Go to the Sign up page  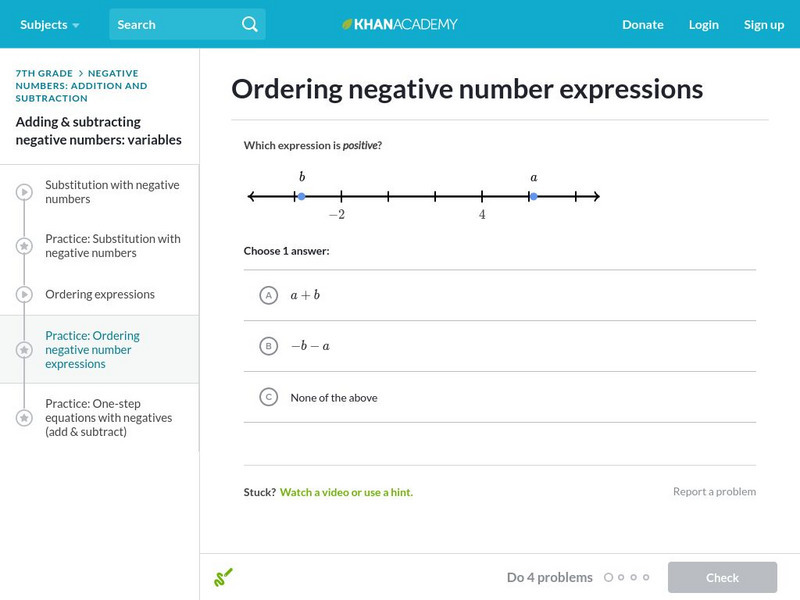764,24
